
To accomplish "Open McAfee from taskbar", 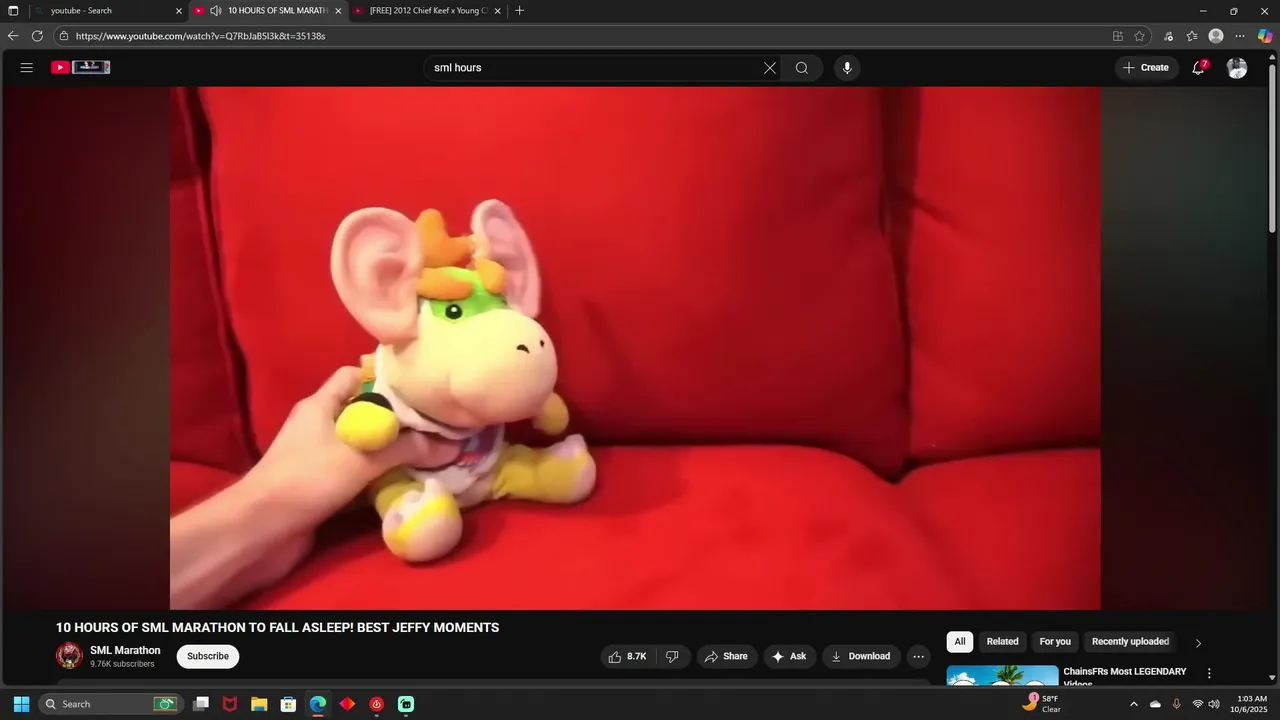I will click(x=230, y=704).
